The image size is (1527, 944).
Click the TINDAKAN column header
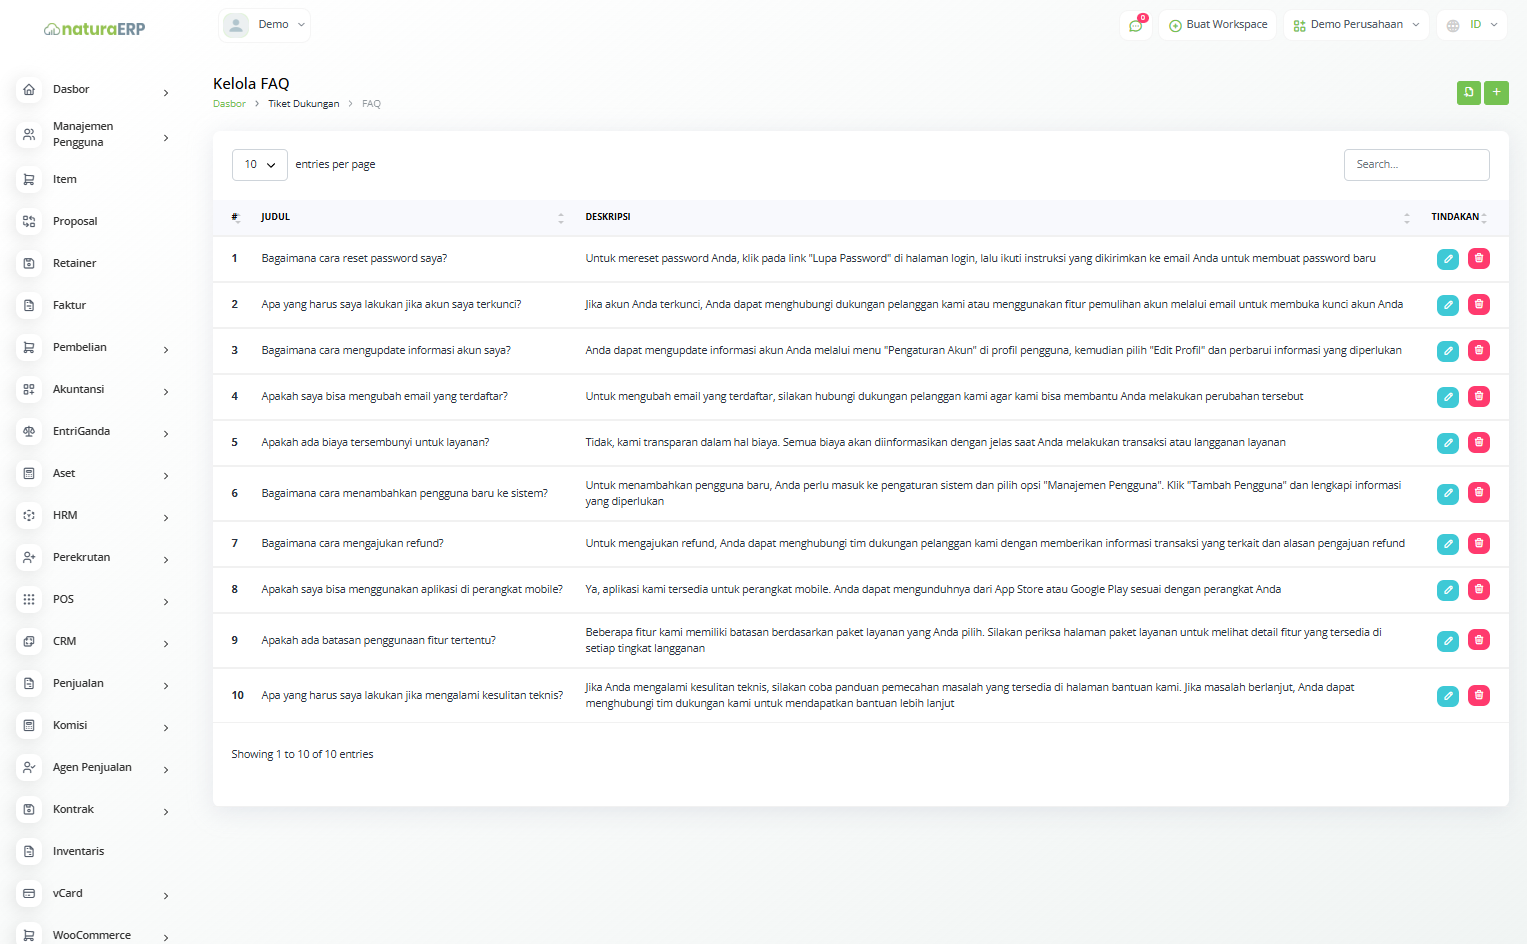pos(1459,217)
